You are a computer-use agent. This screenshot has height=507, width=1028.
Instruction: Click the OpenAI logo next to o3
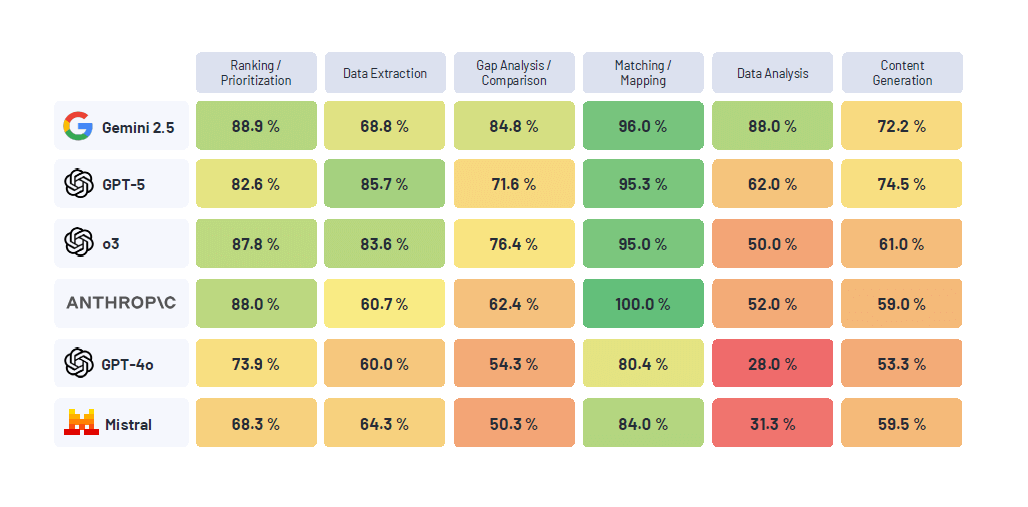click(78, 242)
